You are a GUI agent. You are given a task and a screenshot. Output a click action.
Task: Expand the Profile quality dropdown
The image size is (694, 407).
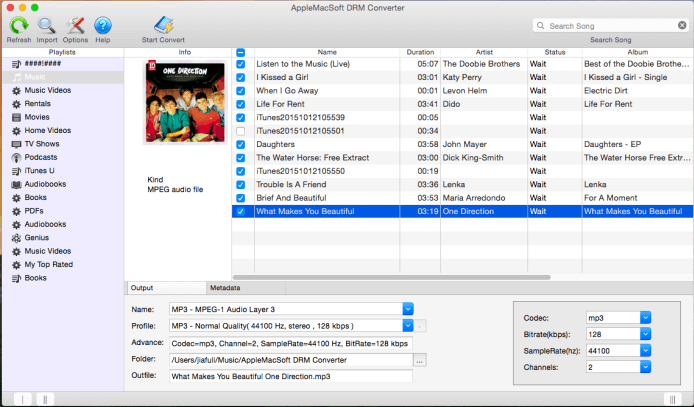click(407, 325)
